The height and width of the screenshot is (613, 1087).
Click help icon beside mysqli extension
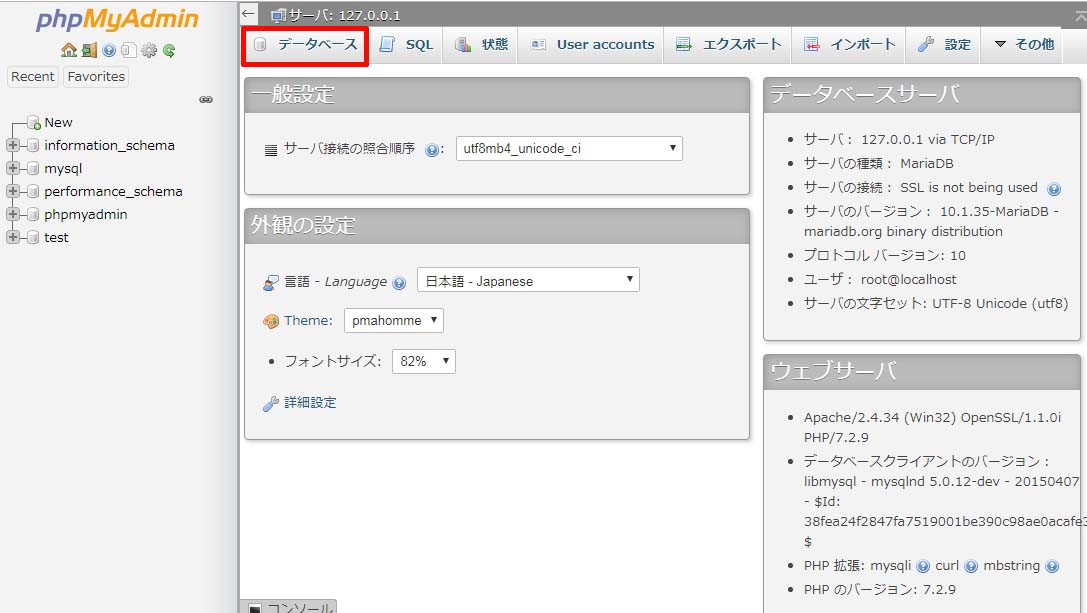click(923, 566)
